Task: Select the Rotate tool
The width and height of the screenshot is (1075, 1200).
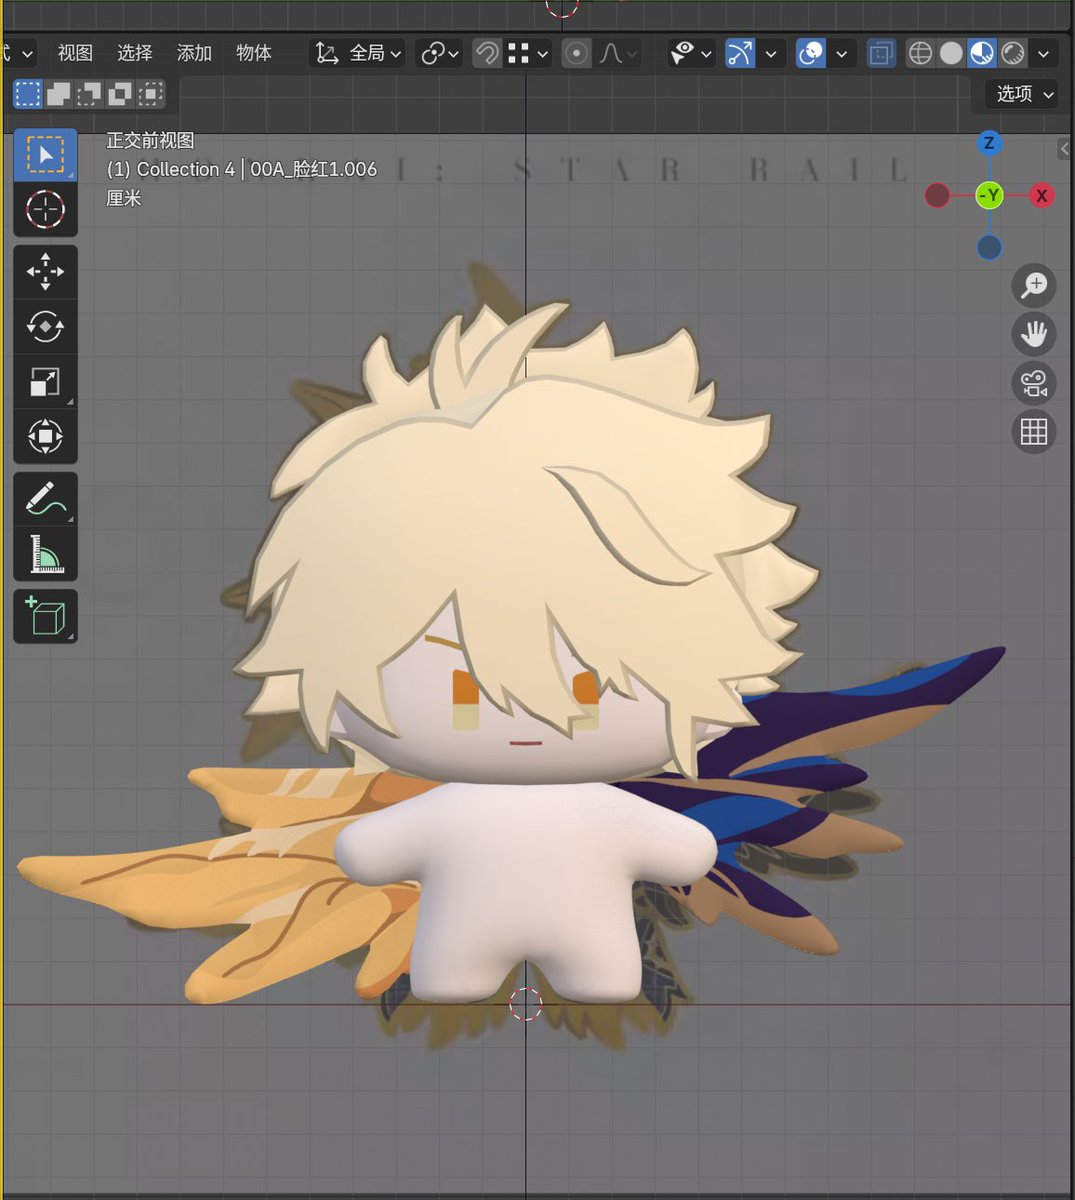Action: pyautogui.click(x=45, y=327)
